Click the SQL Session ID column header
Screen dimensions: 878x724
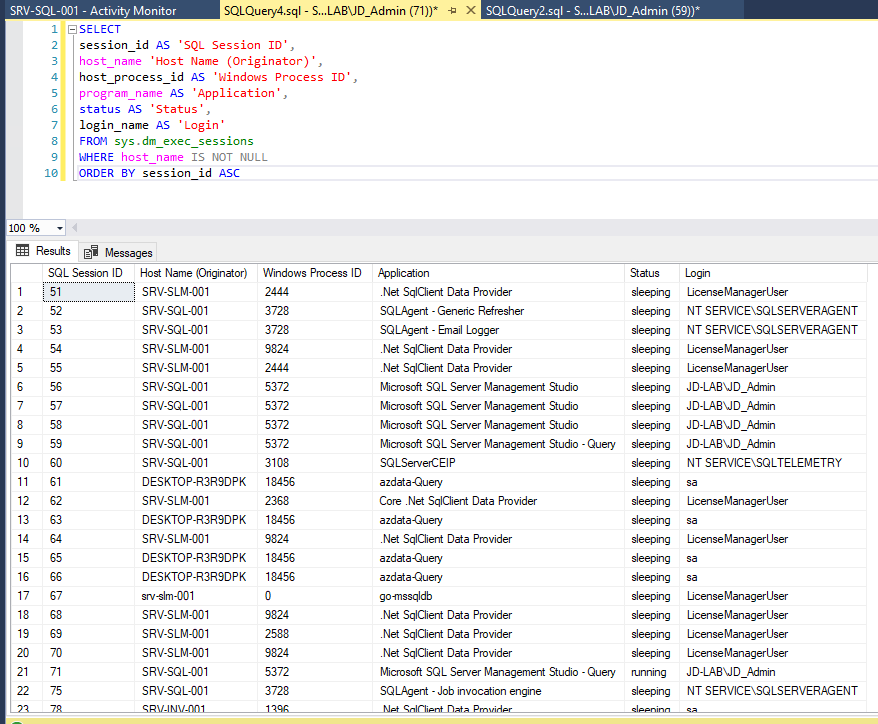coord(85,273)
